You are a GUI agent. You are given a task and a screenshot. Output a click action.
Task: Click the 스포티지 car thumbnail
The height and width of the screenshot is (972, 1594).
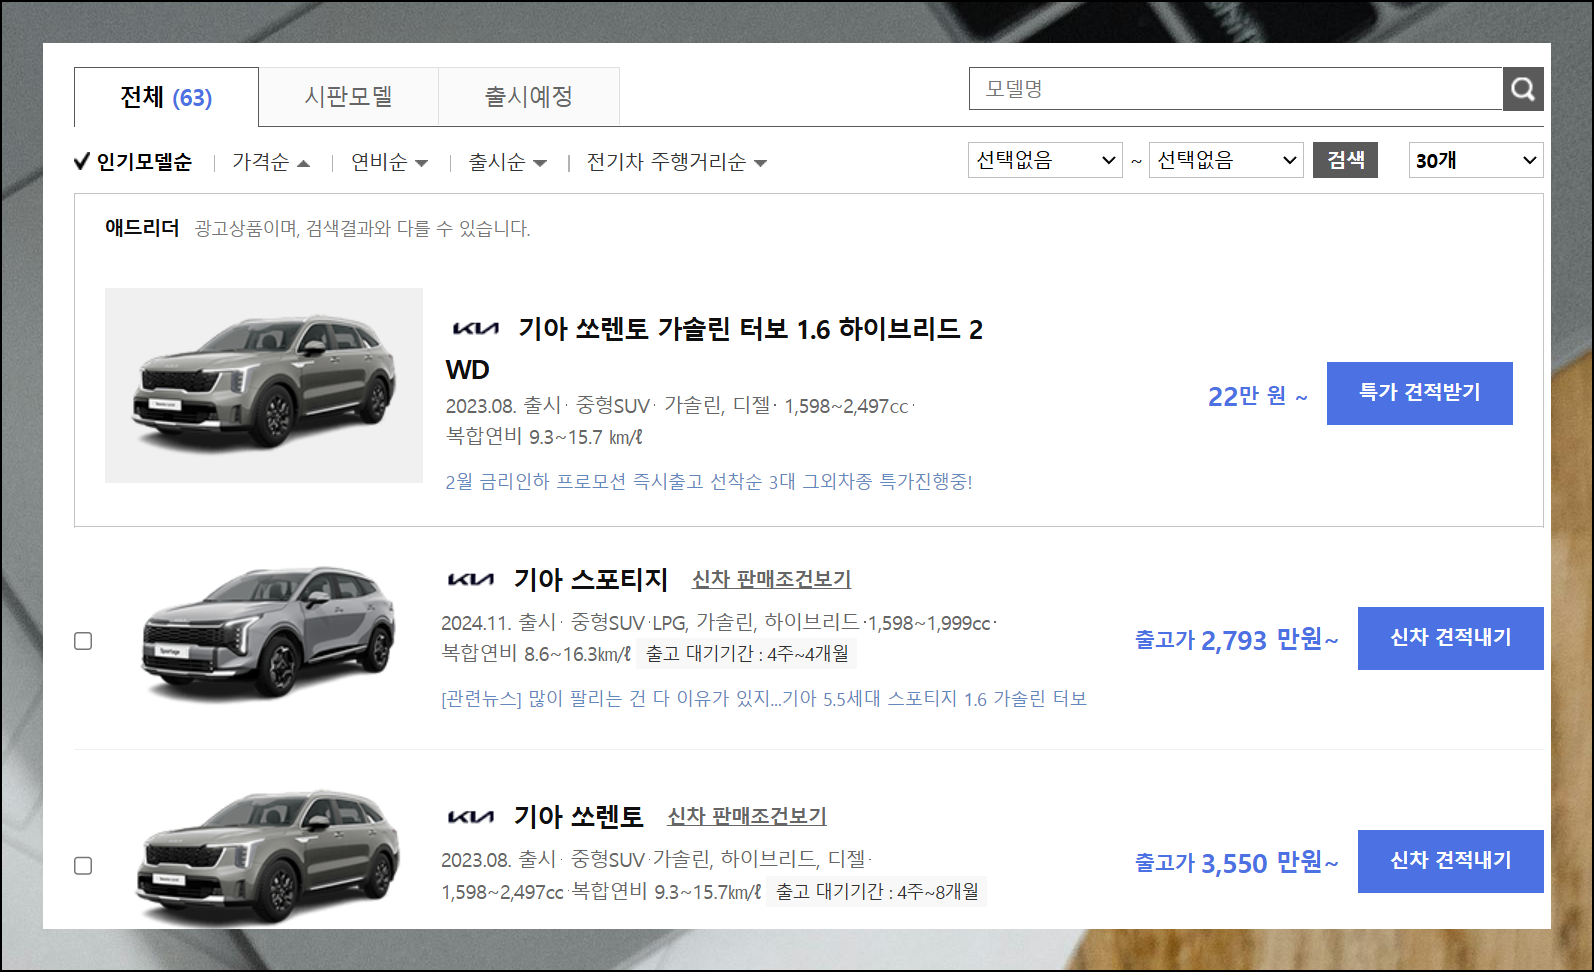(x=268, y=633)
